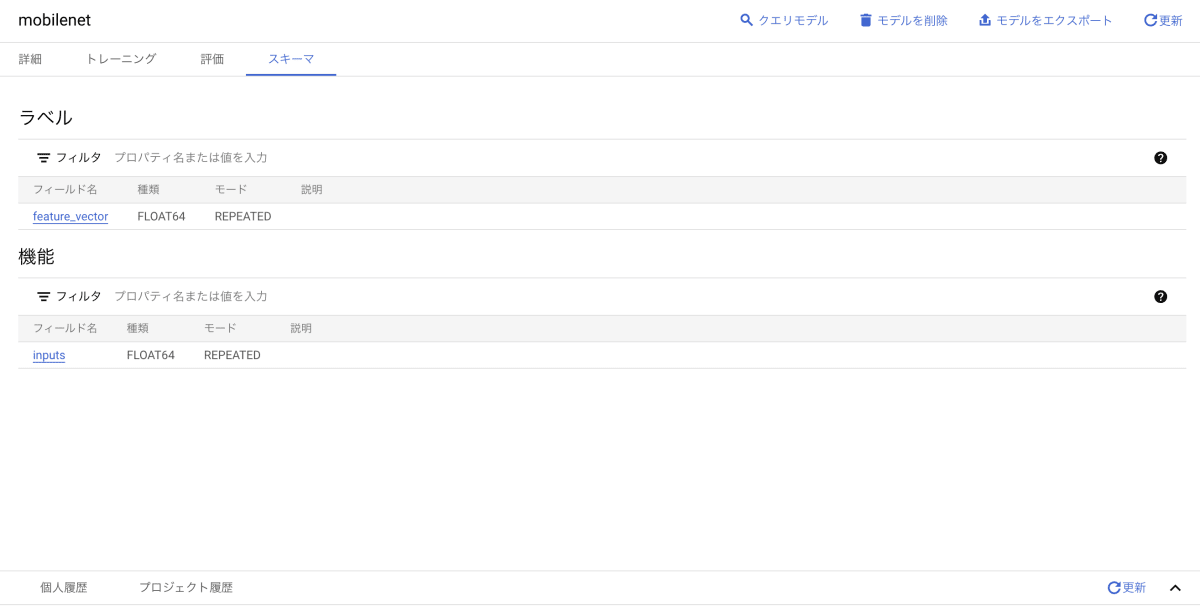
Task: Click 種類 header in 機能 table
Action: (x=138, y=329)
